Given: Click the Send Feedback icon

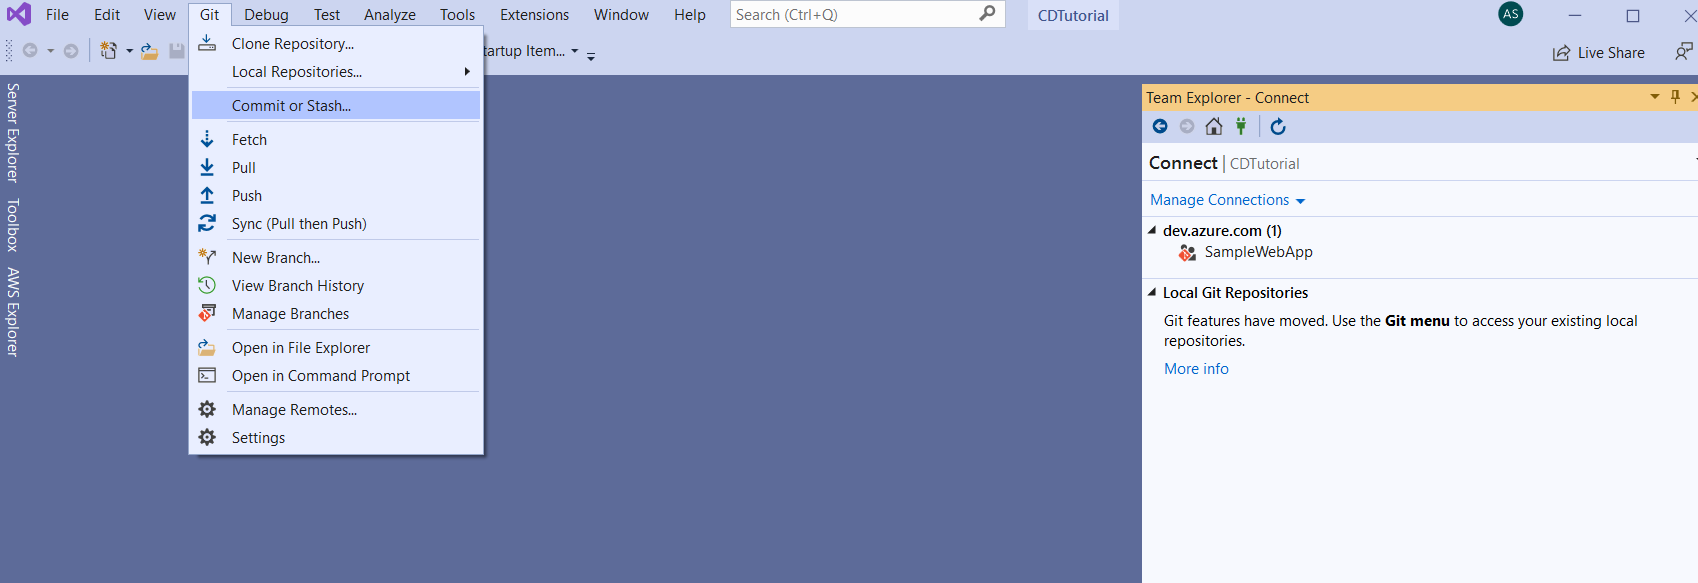Looking at the screenshot, I should pyautogui.click(x=1684, y=51).
